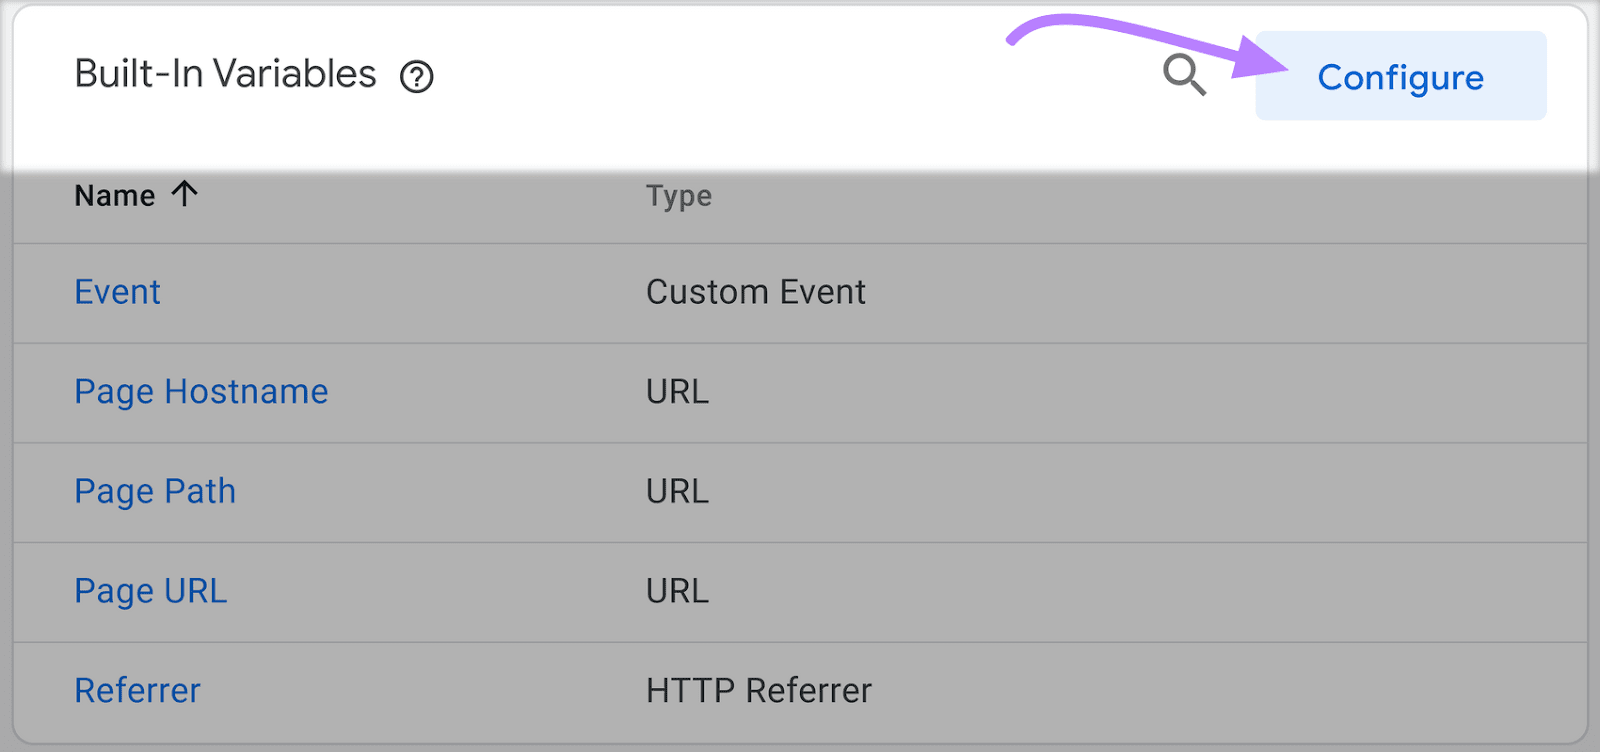
Task: Select the row showing Custom Event type
Action: pos(756,292)
